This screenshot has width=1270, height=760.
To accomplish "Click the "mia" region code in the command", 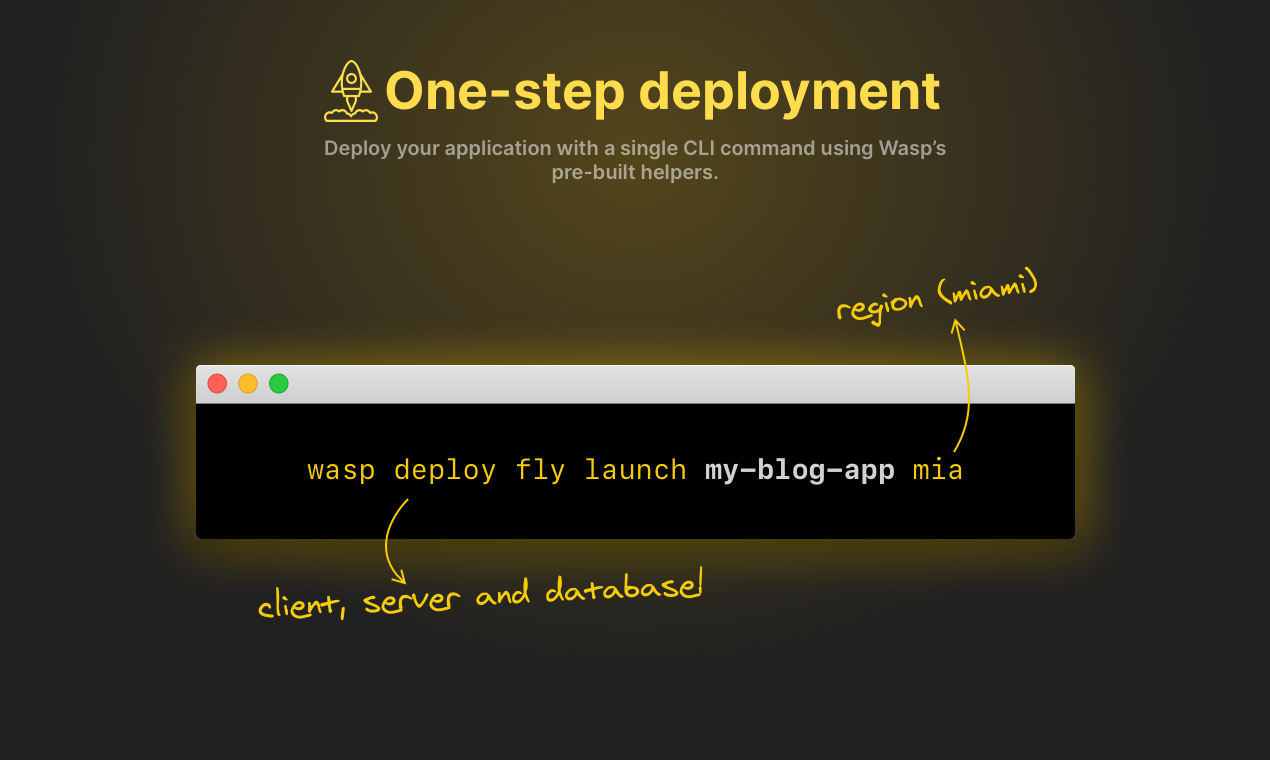I will point(938,470).
